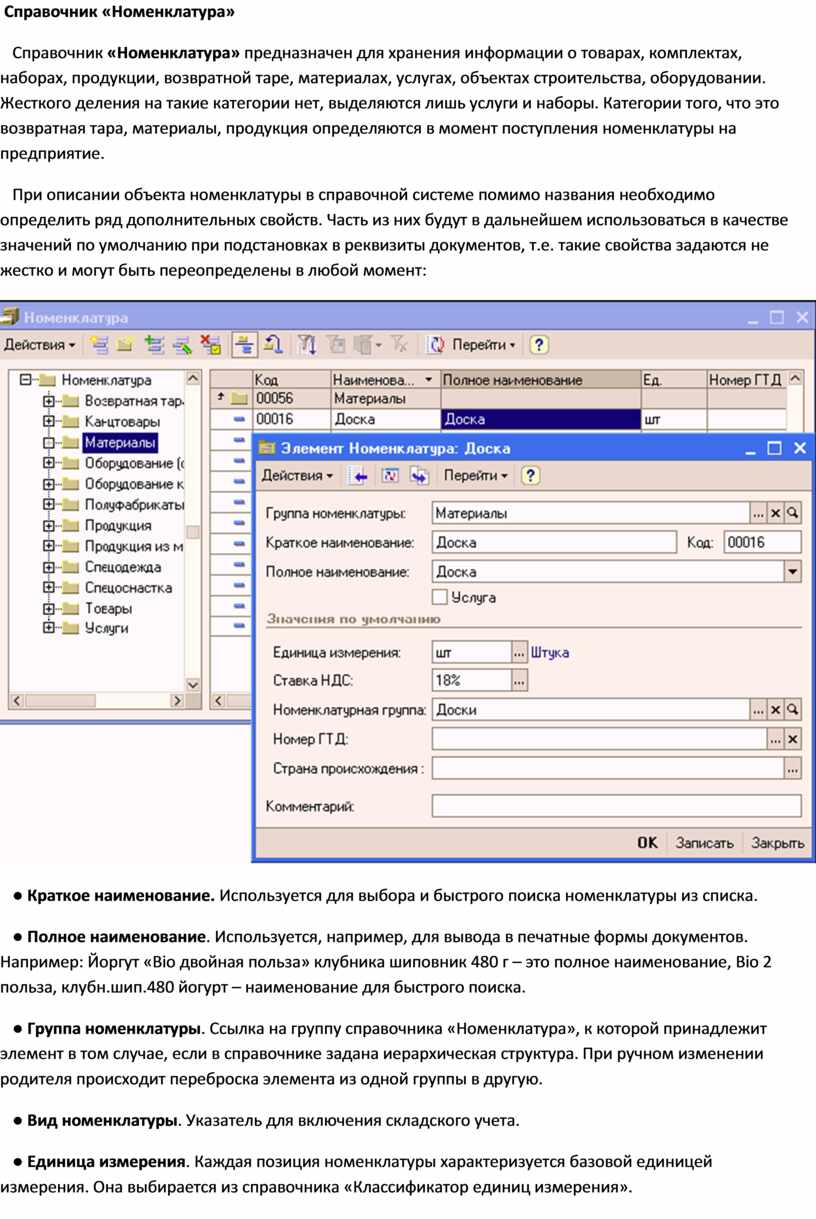Expand the Возвратная тара tree folder
Viewport: 816px width, 1219px height.
pyautogui.click(x=49, y=401)
